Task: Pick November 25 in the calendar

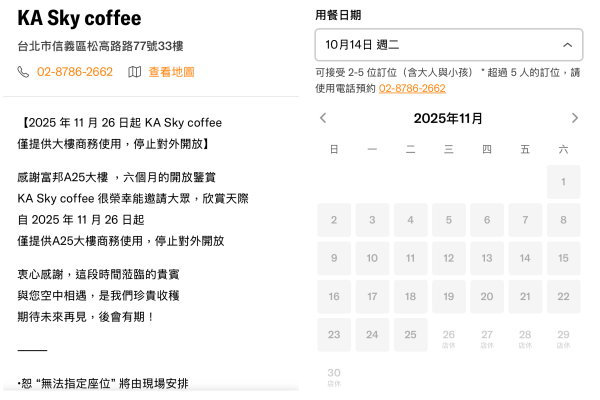Action: coord(411,335)
